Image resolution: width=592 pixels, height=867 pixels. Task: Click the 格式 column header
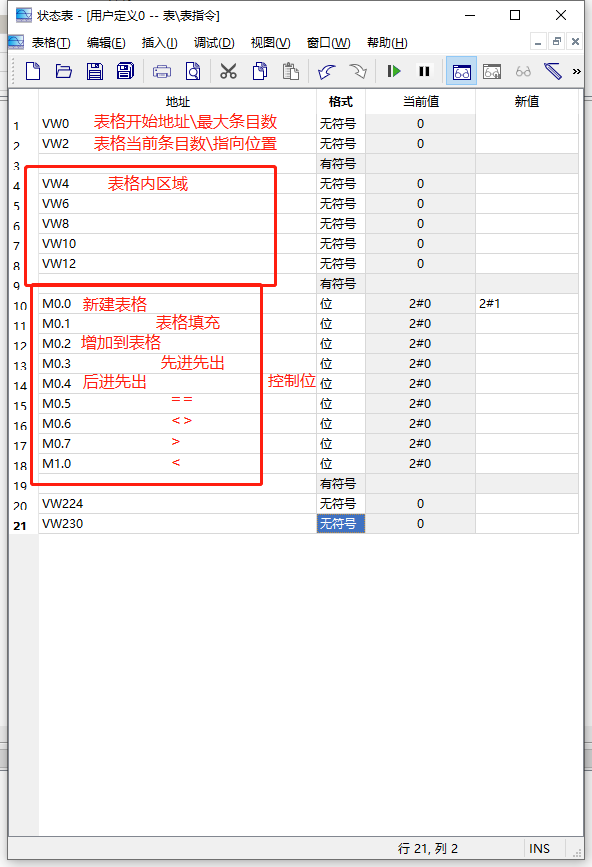tap(340, 102)
